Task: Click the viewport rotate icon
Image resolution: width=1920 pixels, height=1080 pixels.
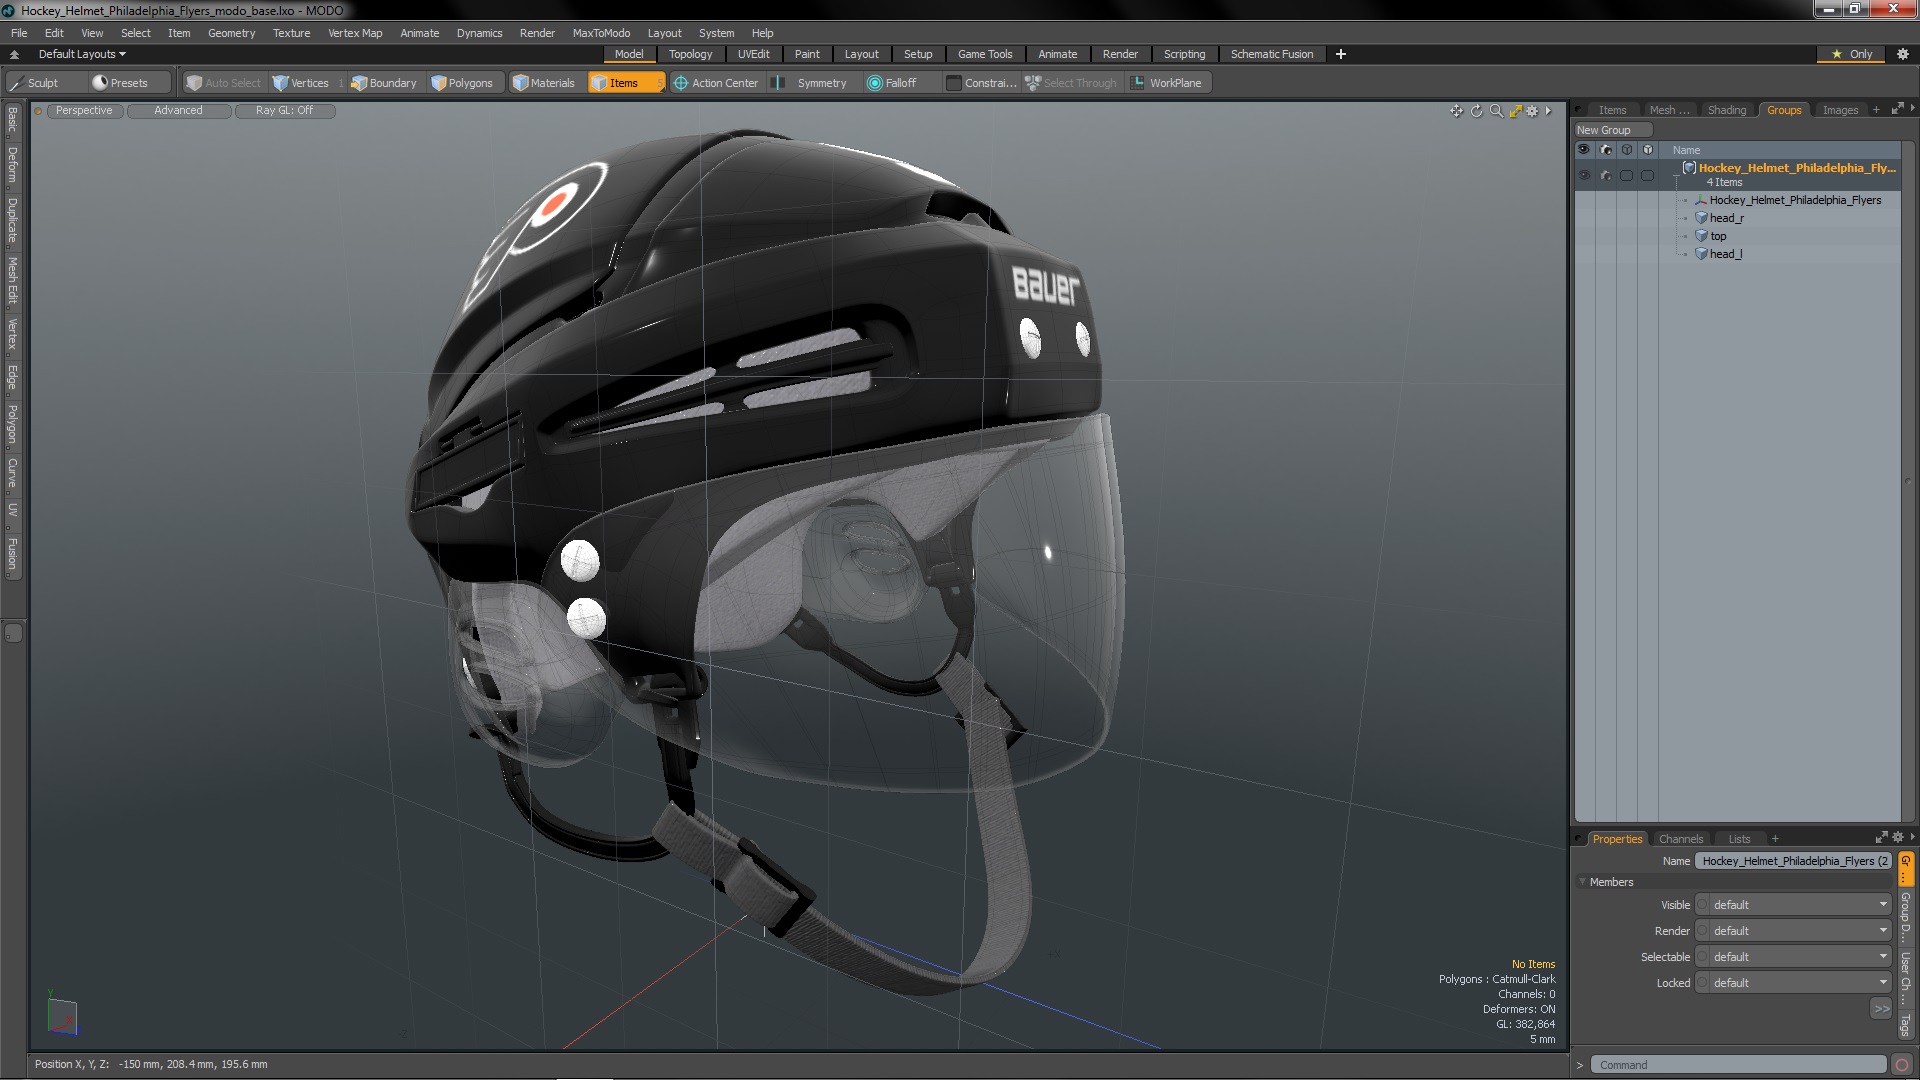Action: pyautogui.click(x=1476, y=111)
